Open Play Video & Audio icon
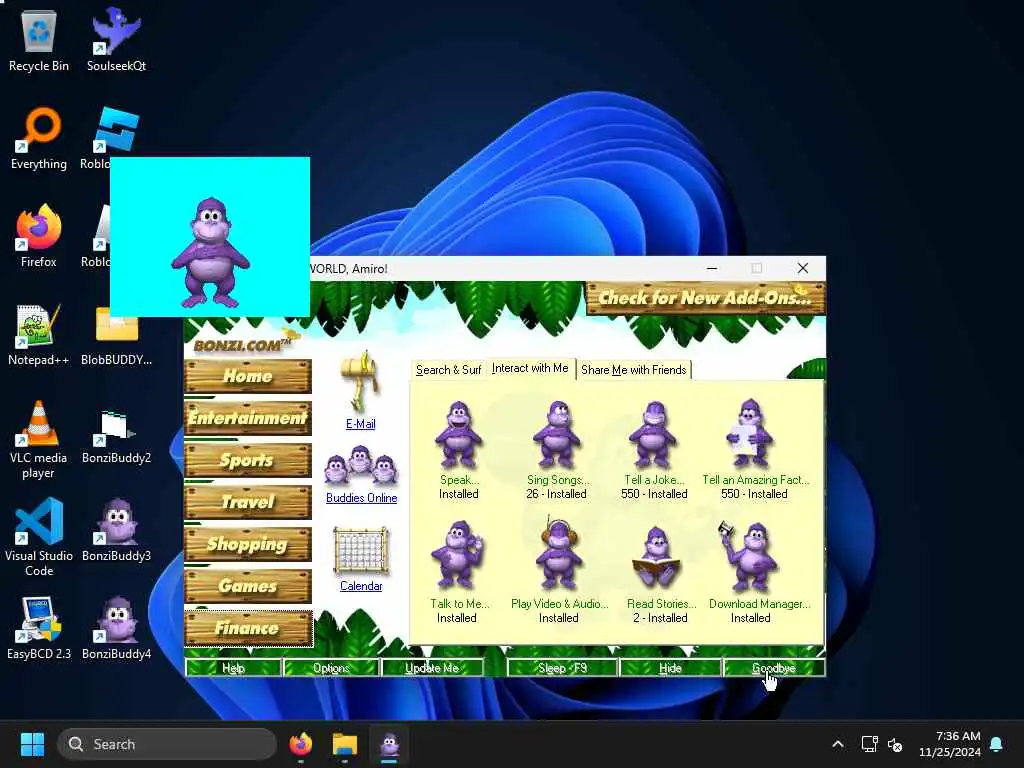 558,554
